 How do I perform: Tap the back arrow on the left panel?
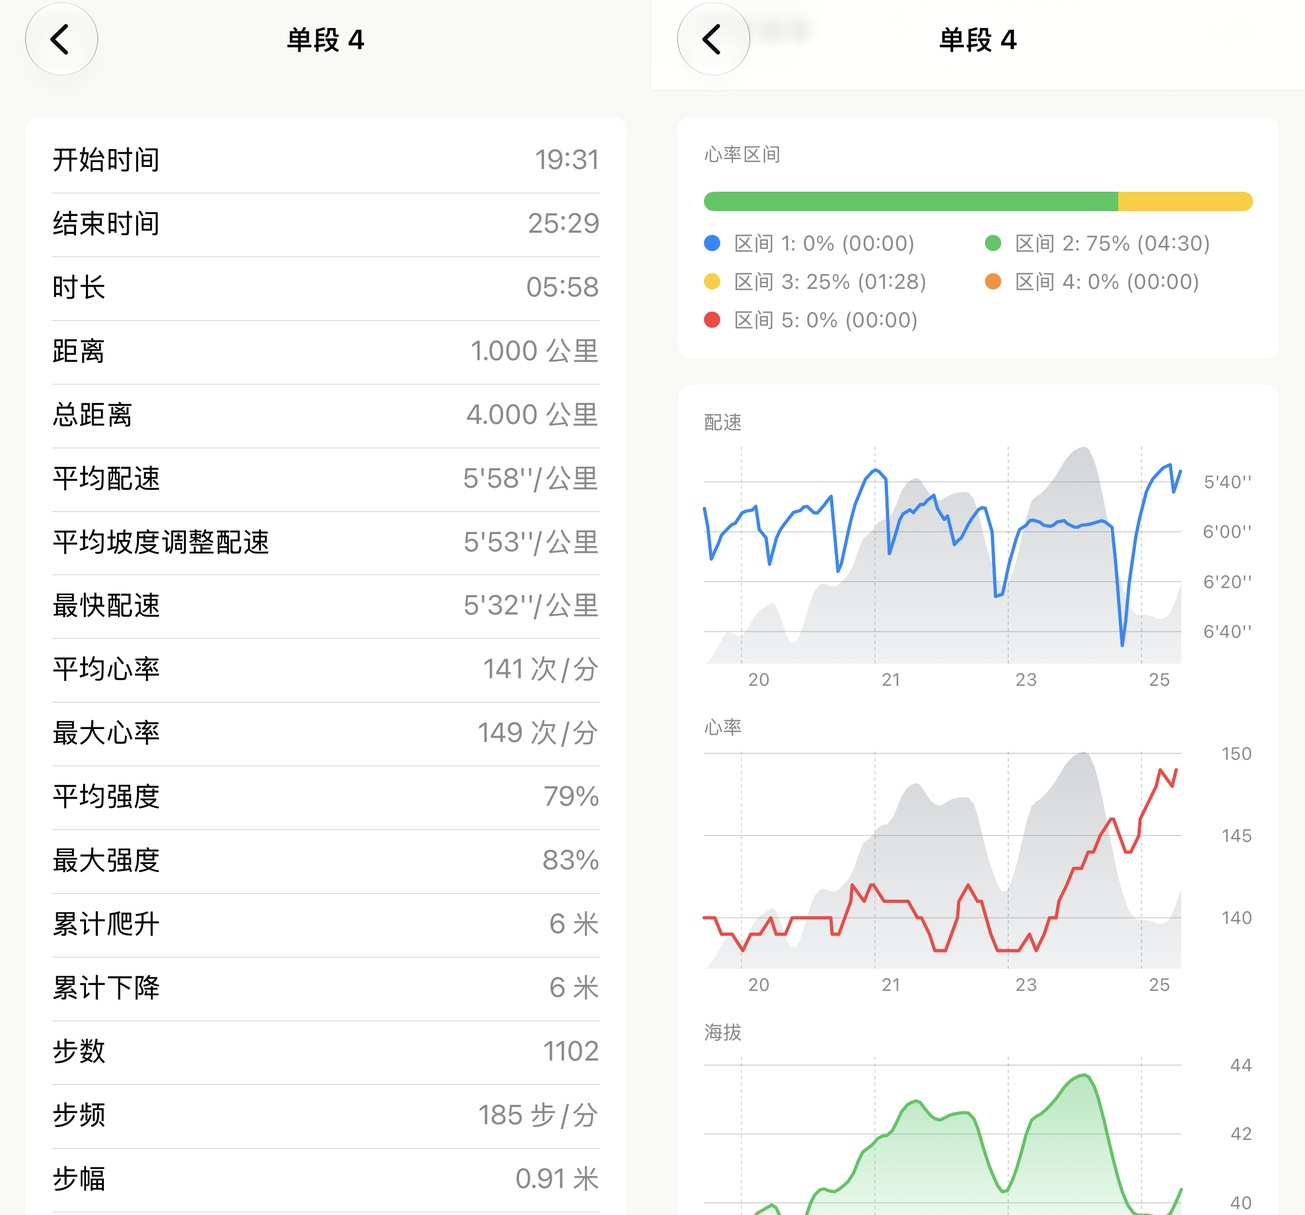click(x=61, y=40)
